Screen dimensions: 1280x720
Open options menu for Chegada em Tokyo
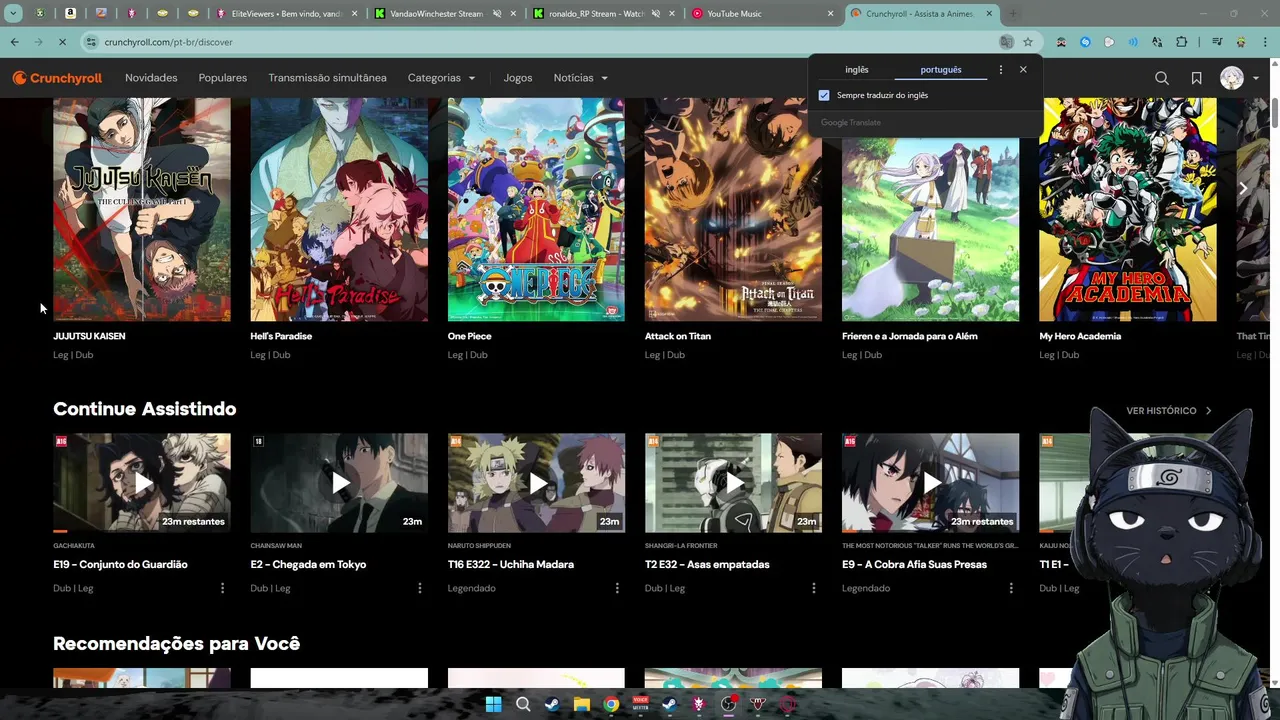[x=419, y=588]
